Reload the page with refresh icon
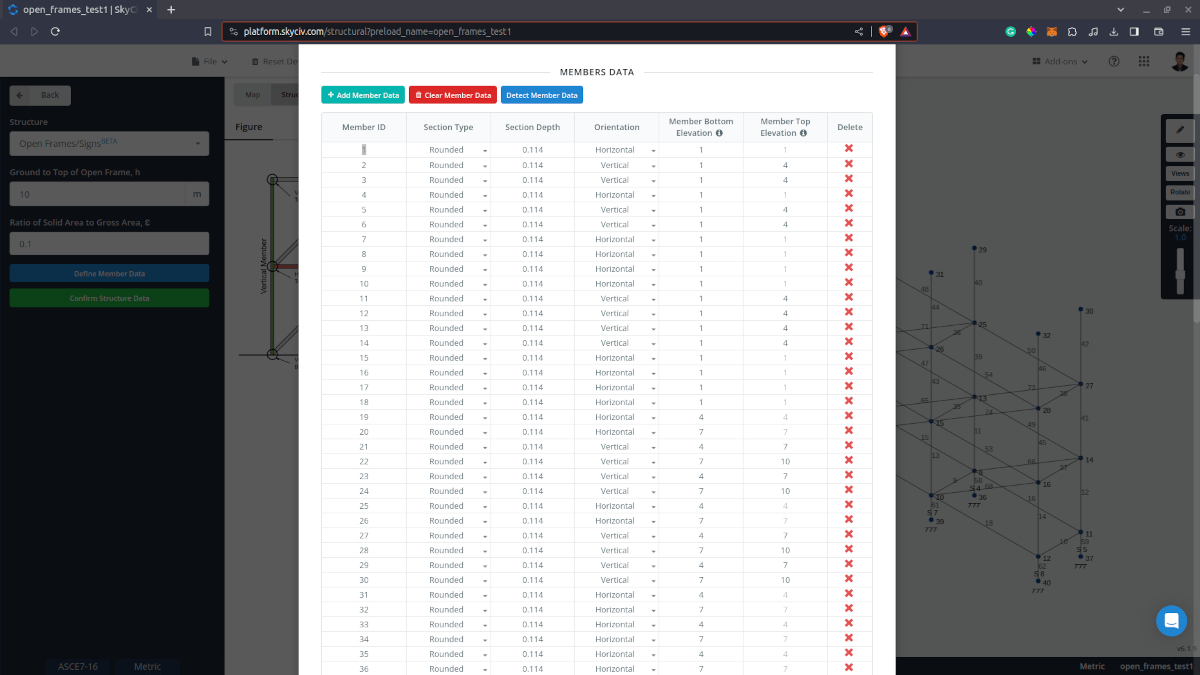The width and height of the screenshot is (1200, 675). pos(55,31)
